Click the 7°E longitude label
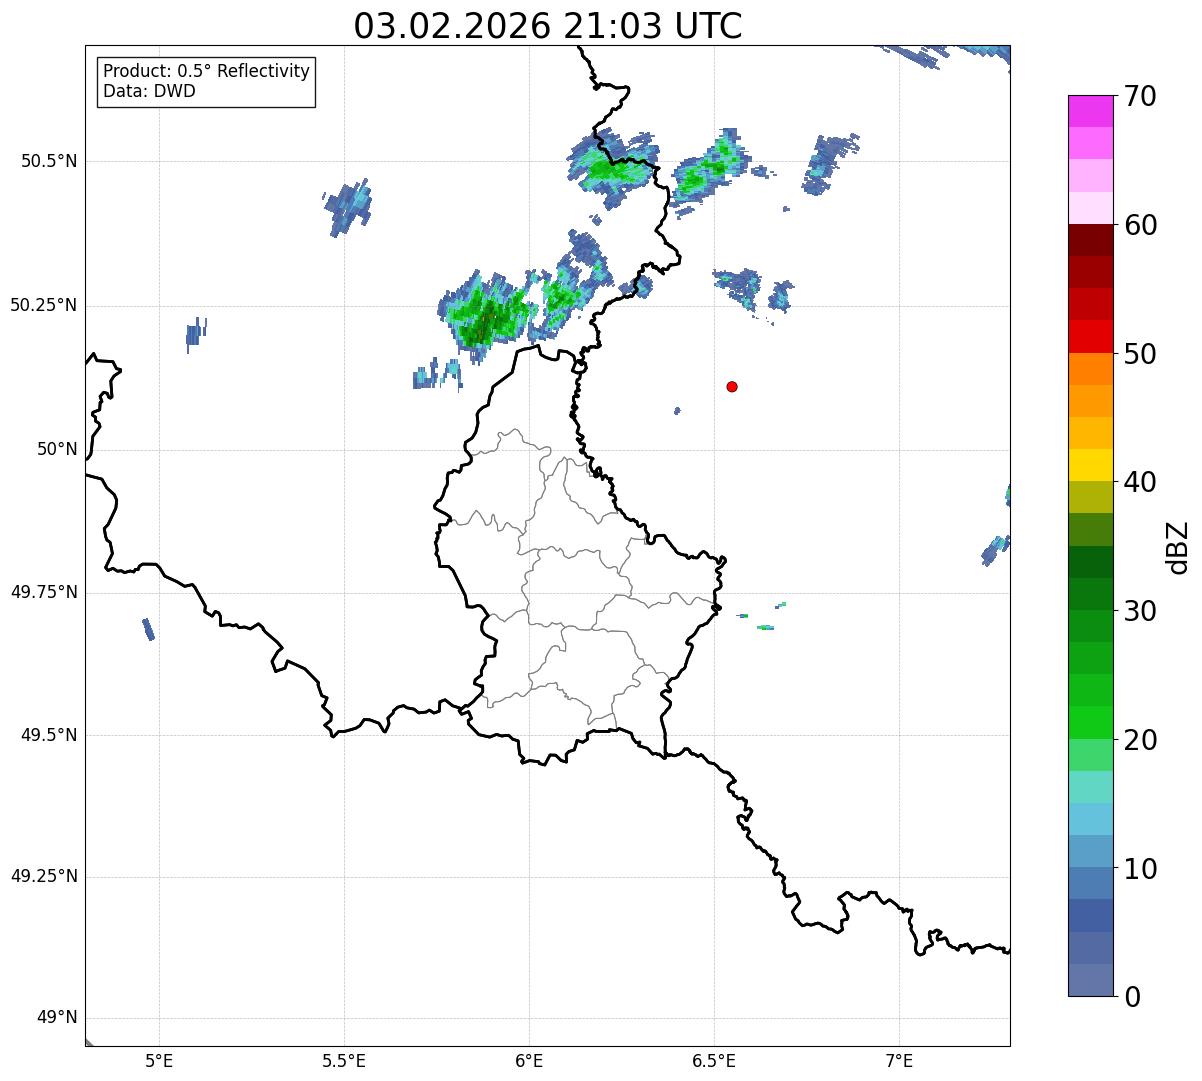Viewport: 1202px width, 1081px height. point(899,1060)
